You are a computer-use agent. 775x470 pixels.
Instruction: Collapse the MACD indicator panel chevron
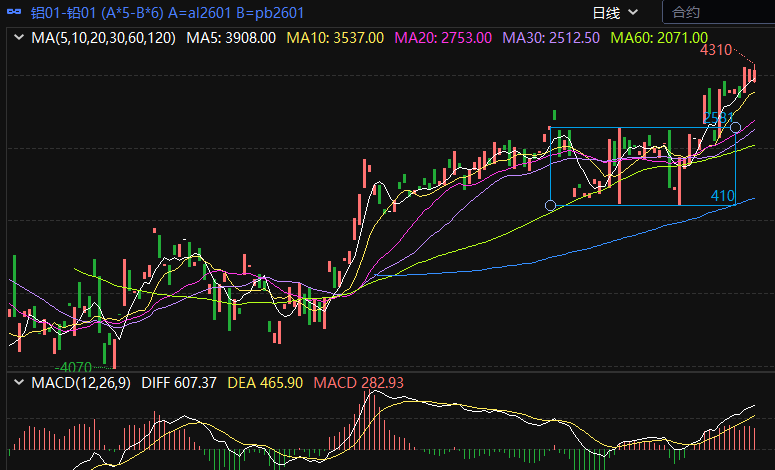pos(18,383)
